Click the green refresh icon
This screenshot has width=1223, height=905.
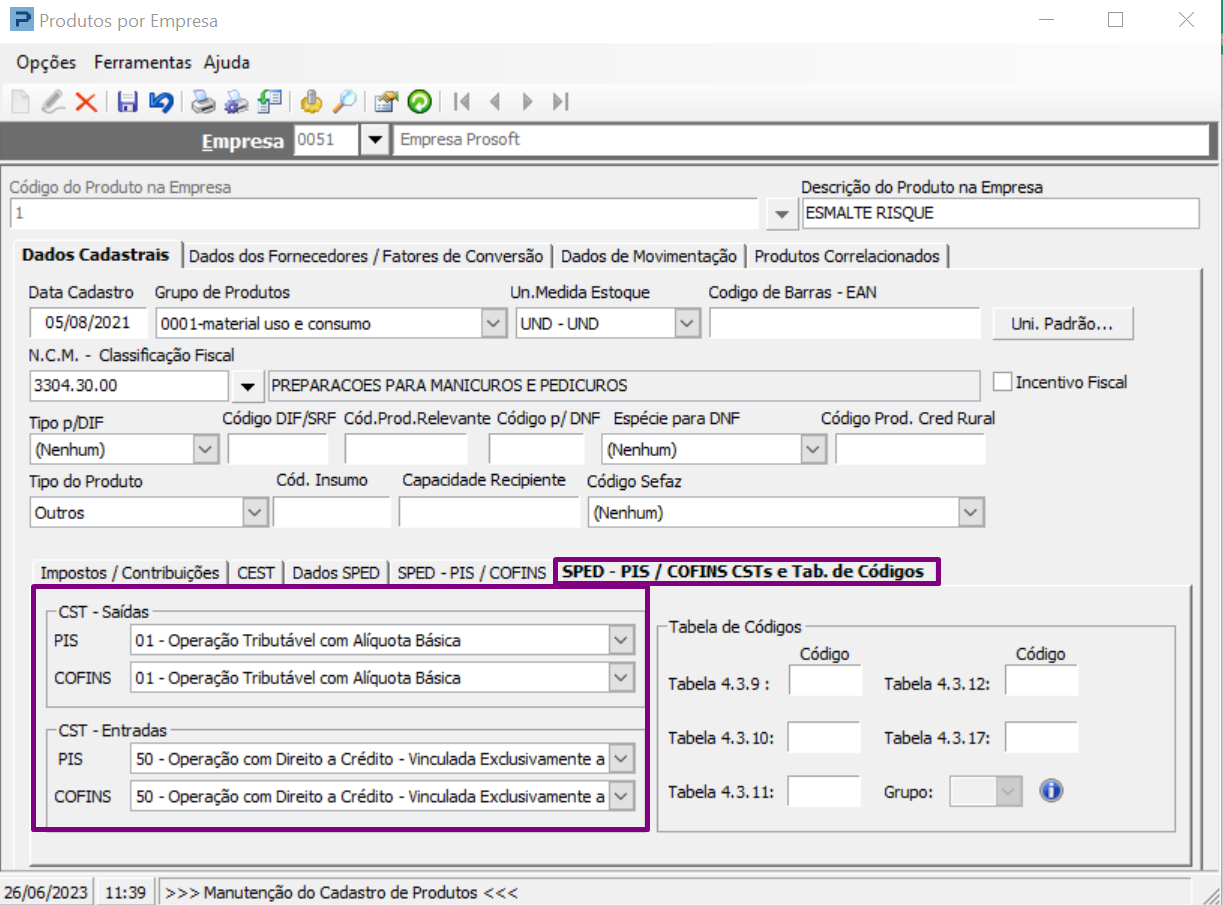[419, 102]
